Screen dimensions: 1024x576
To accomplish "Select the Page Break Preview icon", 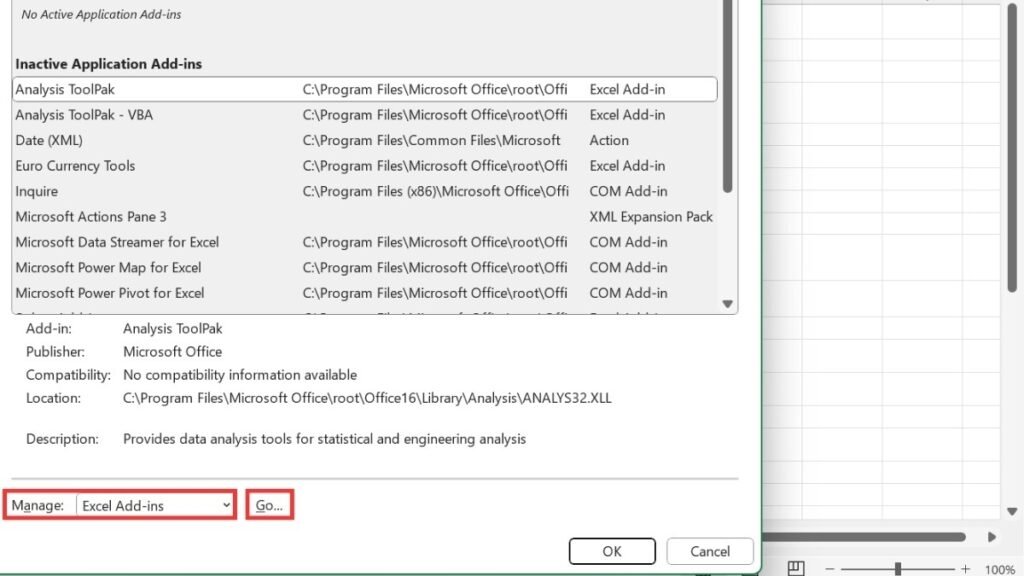I will [795, 566].
